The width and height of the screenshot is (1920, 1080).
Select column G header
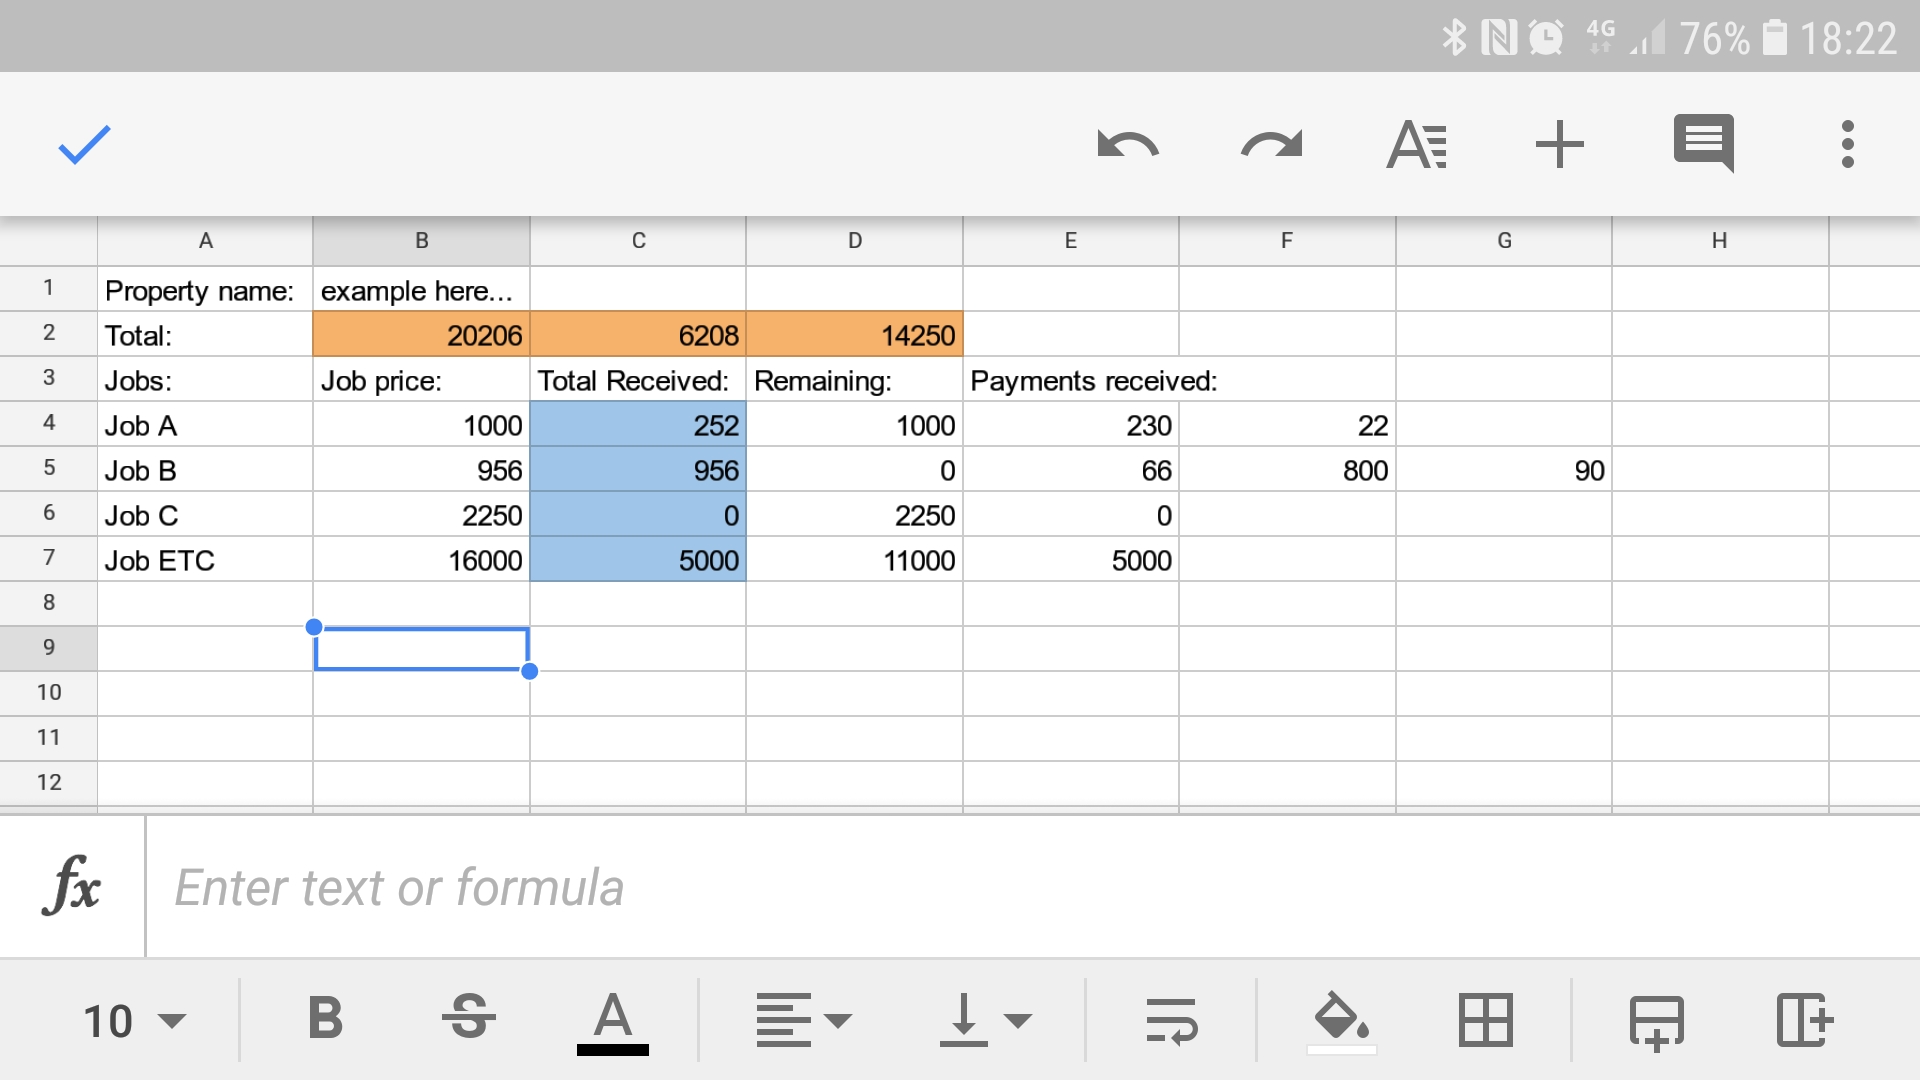tap(1504, 241)
